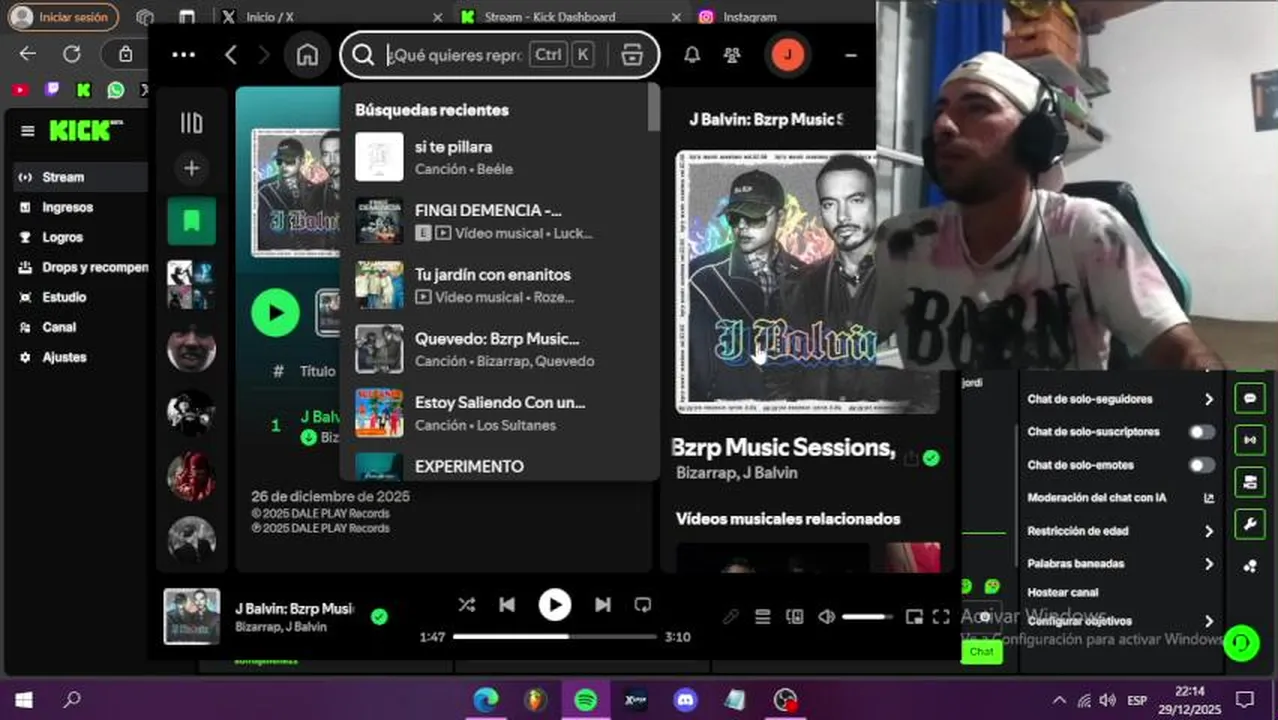The width and height of the screenshot is (1278, 720).
Task: Click the green saved checkmark in player bar
Action: tap(379, 617)
